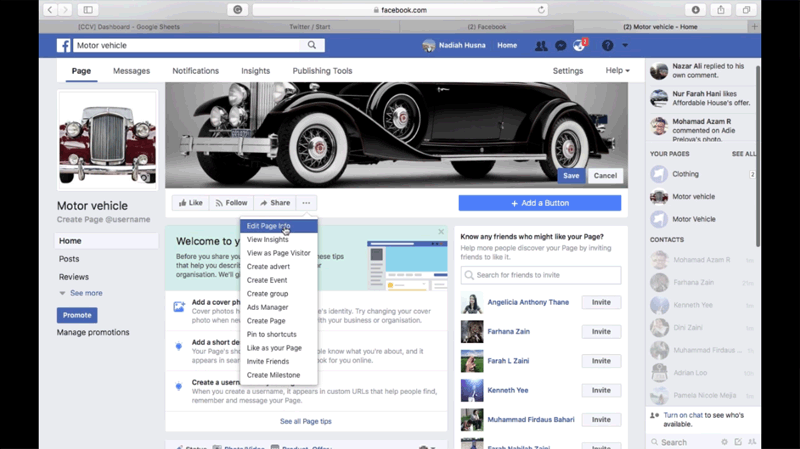Click the Facebook logo icon
Viewport: 800px width, 449px height.
coord(63,45)
